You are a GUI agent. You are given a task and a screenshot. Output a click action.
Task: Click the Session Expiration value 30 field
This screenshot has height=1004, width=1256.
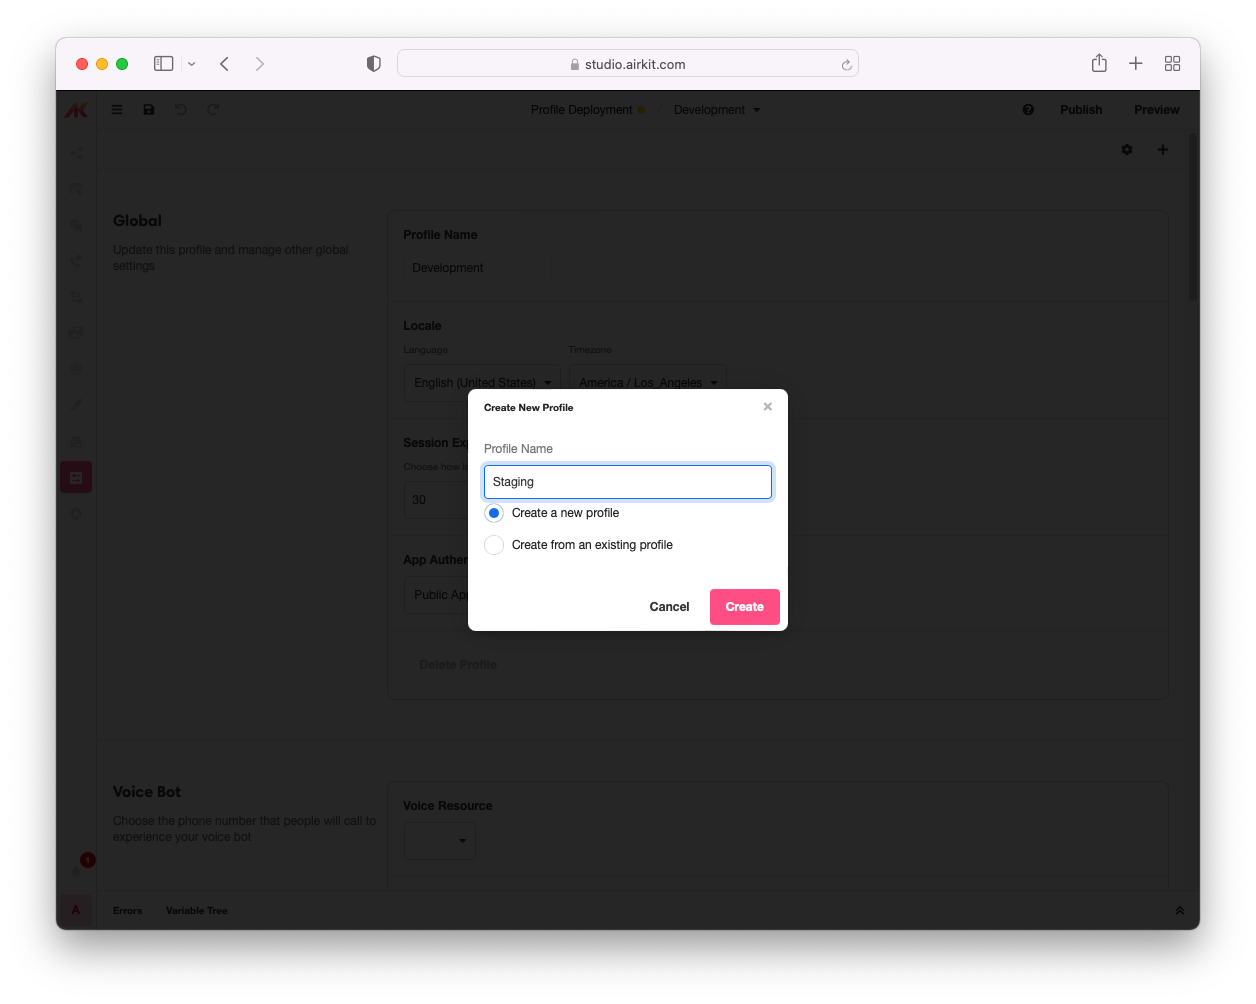click(436, 500)
